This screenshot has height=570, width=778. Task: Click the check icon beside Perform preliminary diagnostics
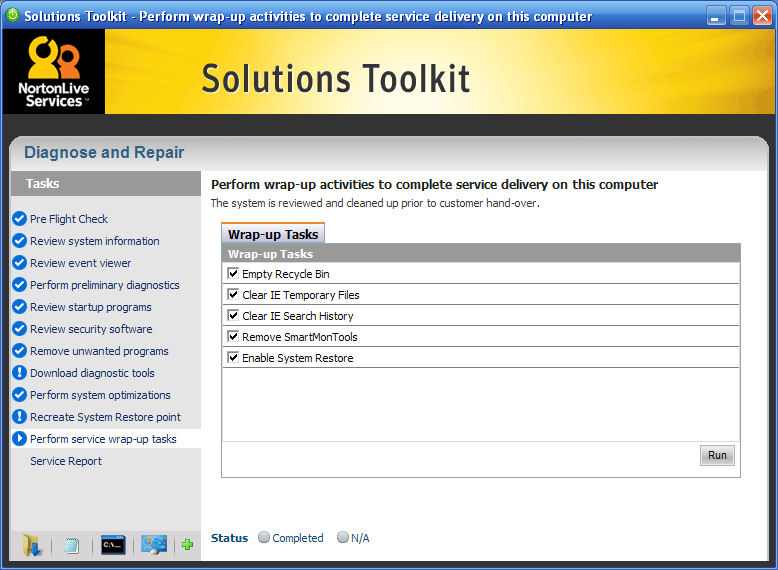pos(19,285)
